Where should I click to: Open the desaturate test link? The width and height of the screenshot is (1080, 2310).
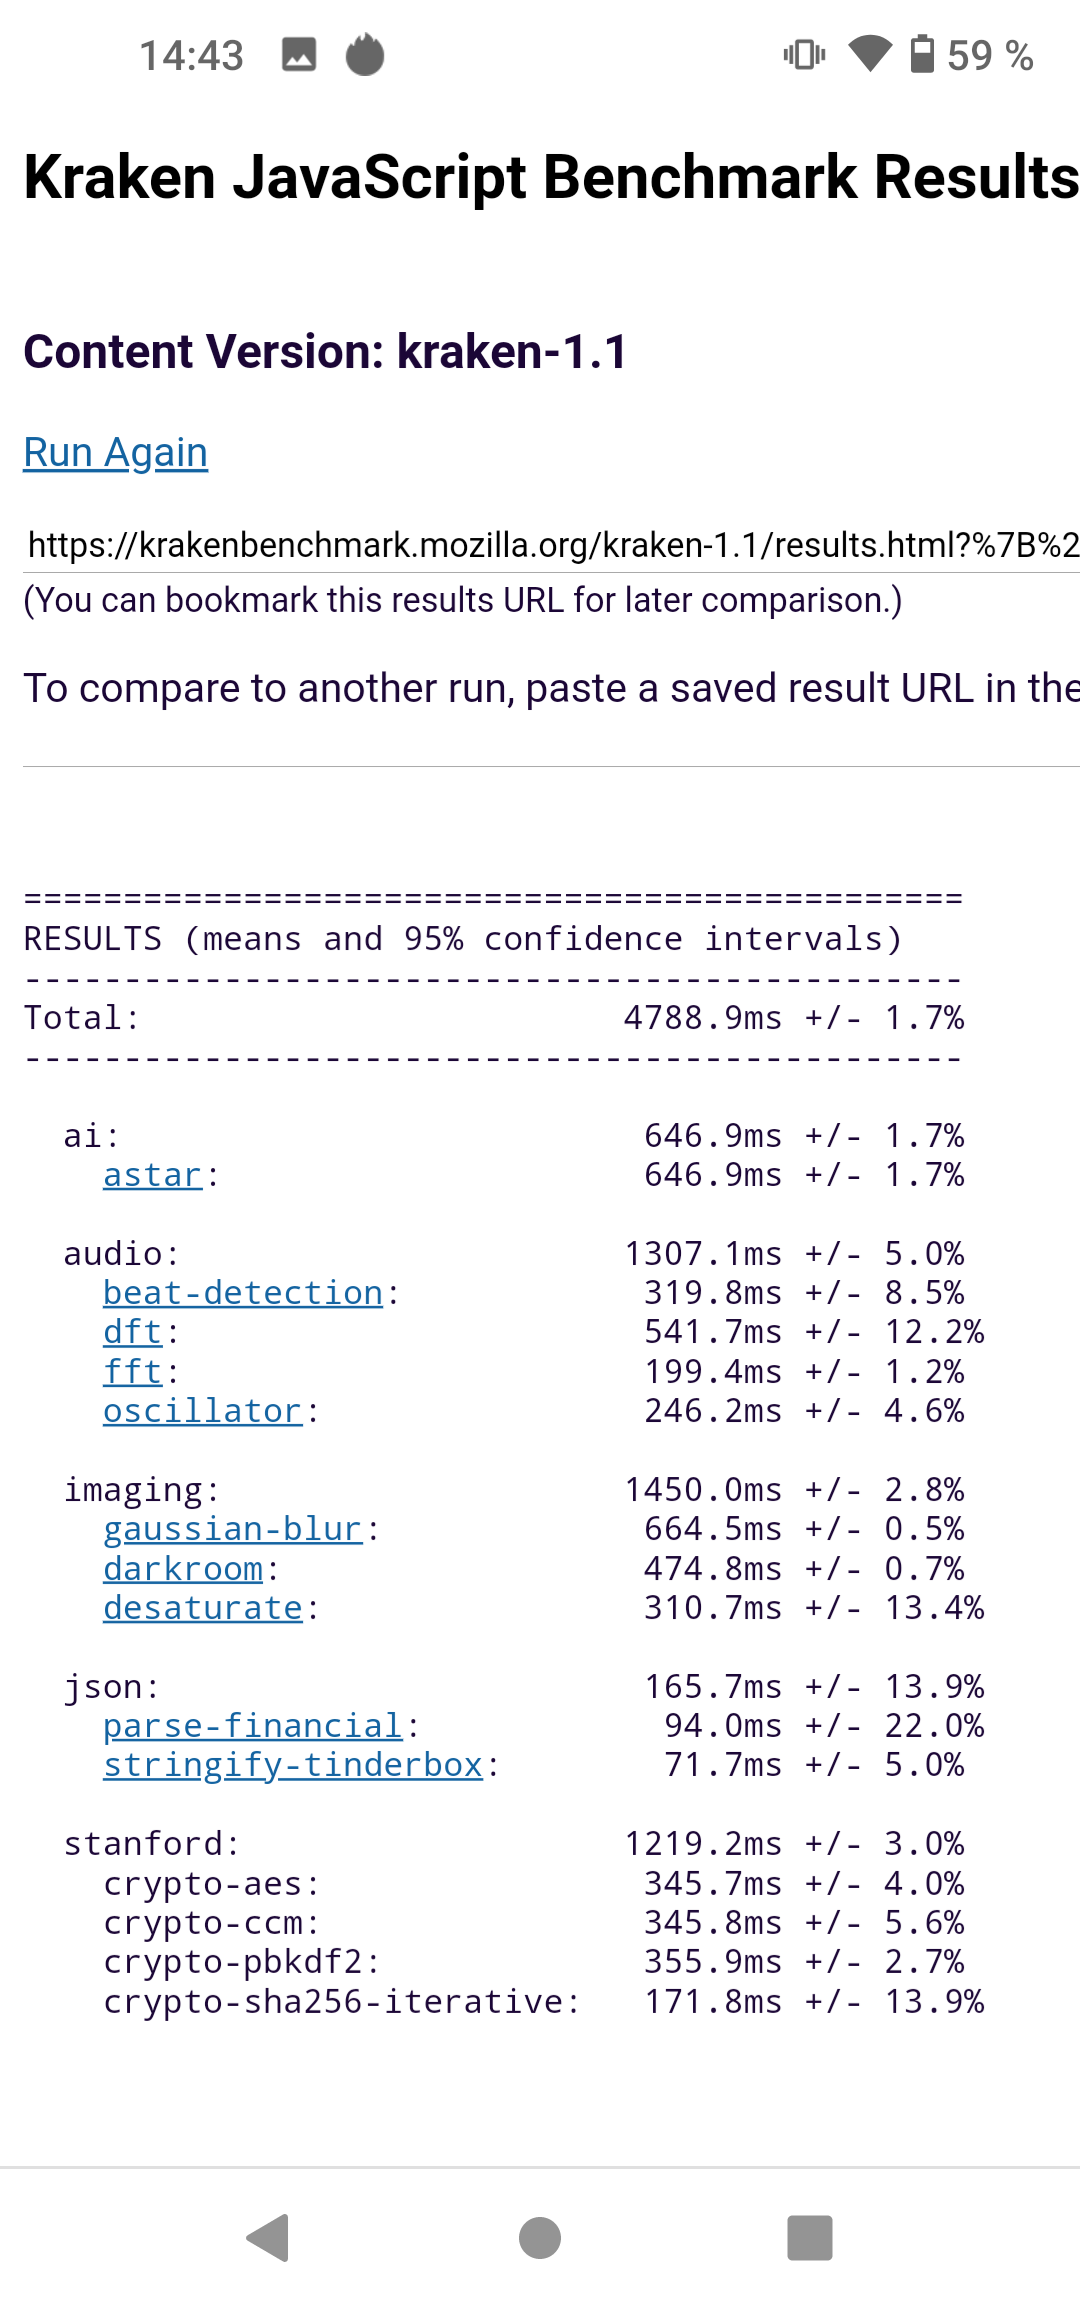tap(203, 1608)
